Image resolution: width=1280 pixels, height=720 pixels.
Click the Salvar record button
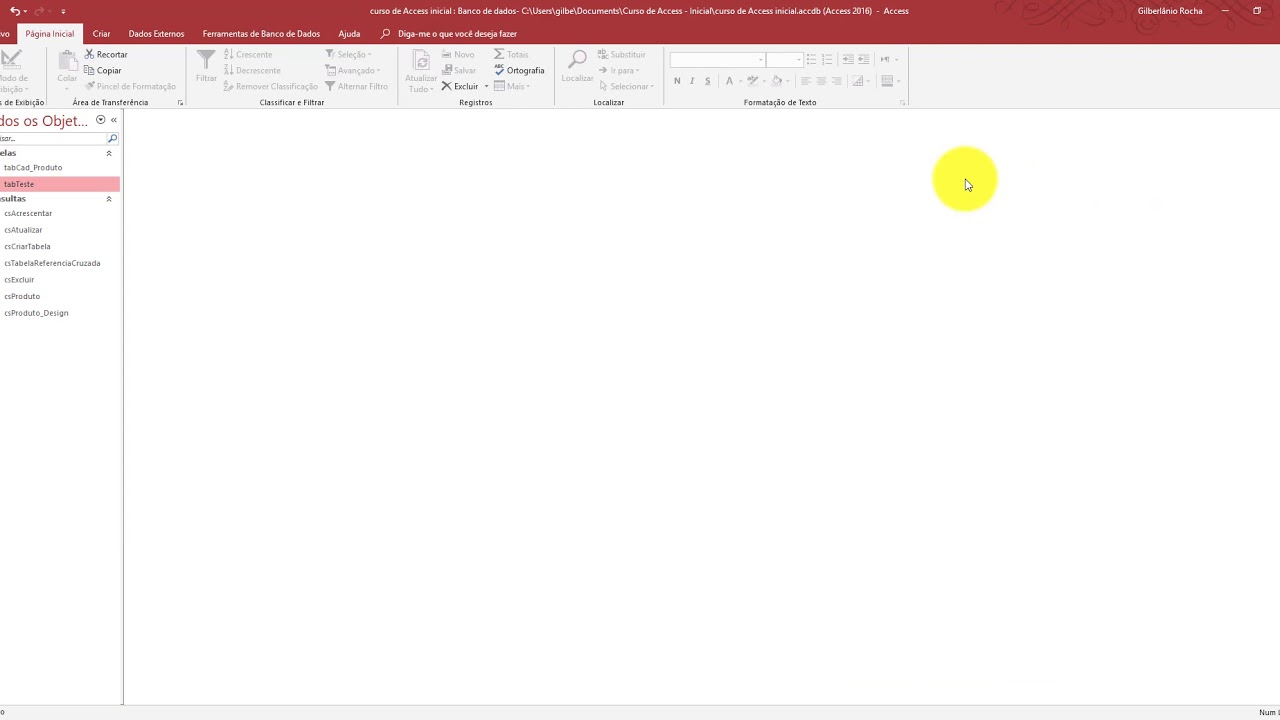459,70
